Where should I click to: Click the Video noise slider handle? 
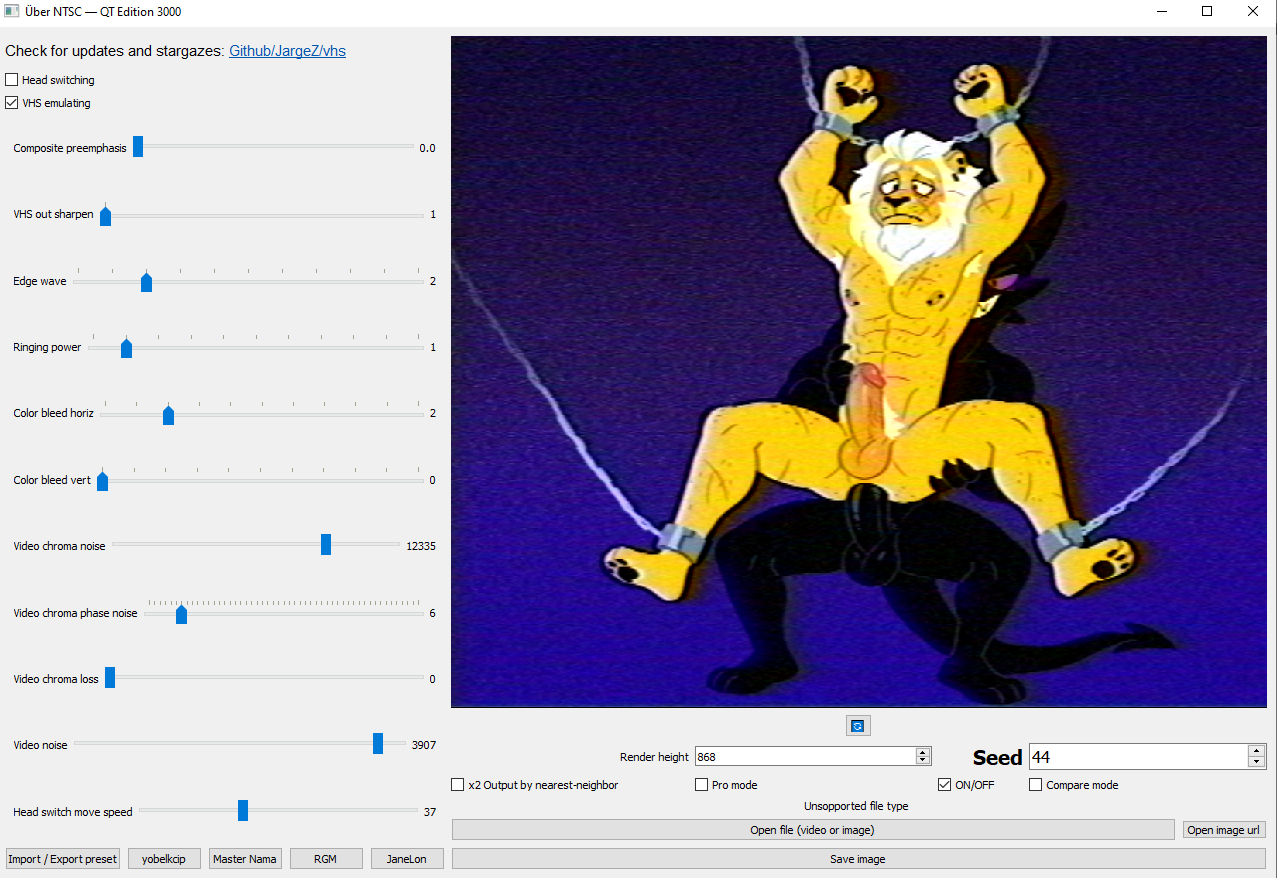pos(378,743)
